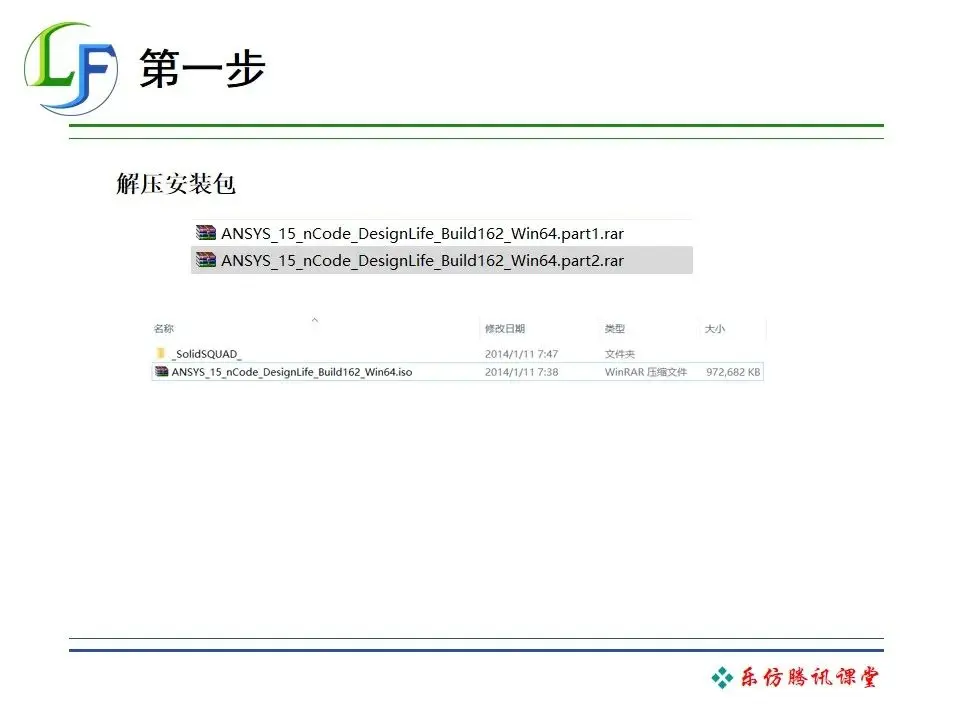Click the 文件夹 type cell
The height and width of the screenshot is (720, 960).
point(620,354)
